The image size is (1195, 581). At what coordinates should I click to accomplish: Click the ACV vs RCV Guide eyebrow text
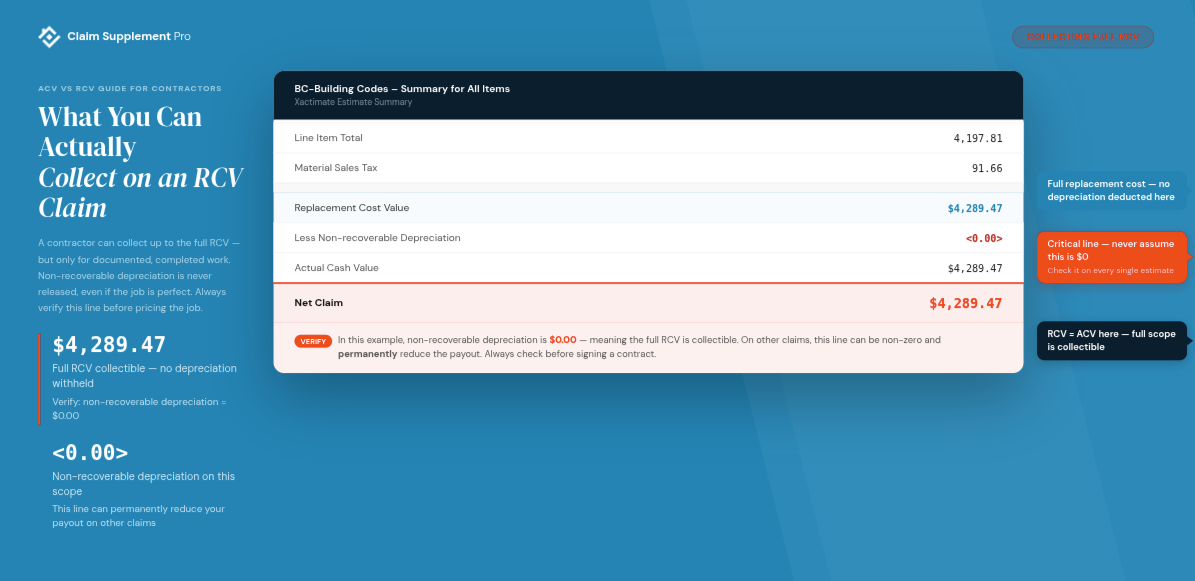(130, 88)
